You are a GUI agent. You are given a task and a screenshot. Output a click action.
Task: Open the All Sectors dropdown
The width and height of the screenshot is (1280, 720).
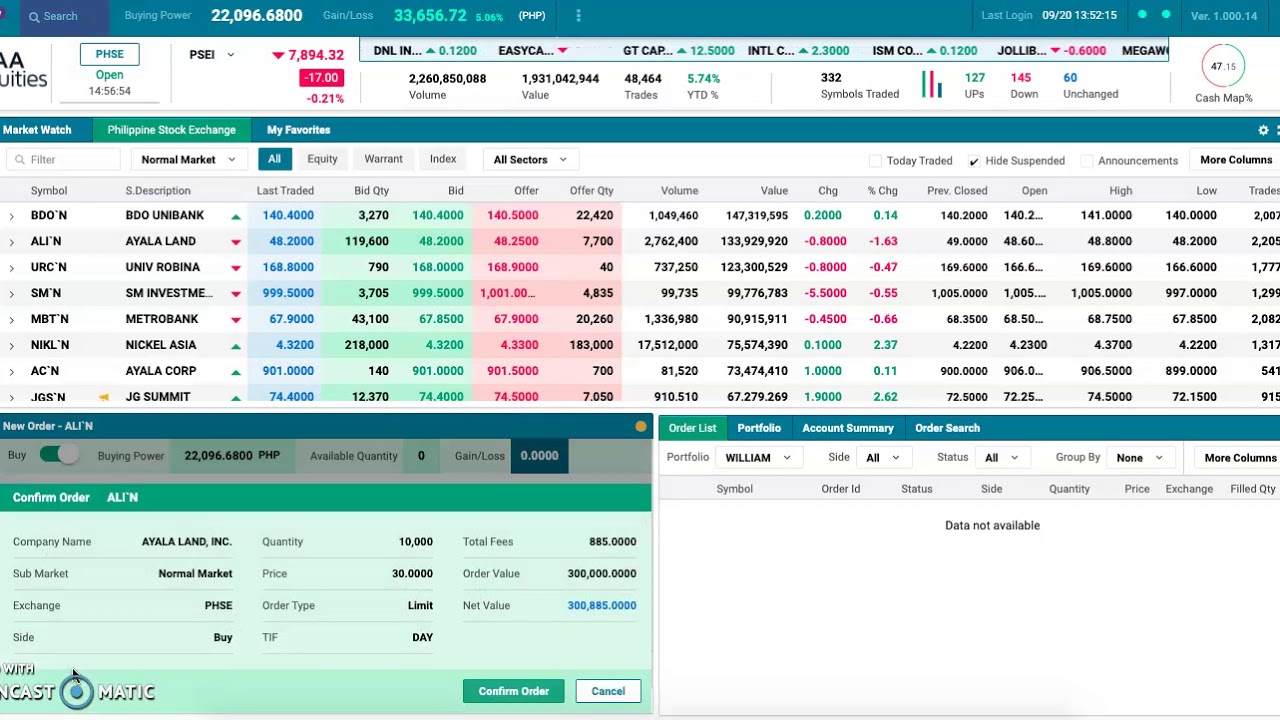click(x=529, y=160)
